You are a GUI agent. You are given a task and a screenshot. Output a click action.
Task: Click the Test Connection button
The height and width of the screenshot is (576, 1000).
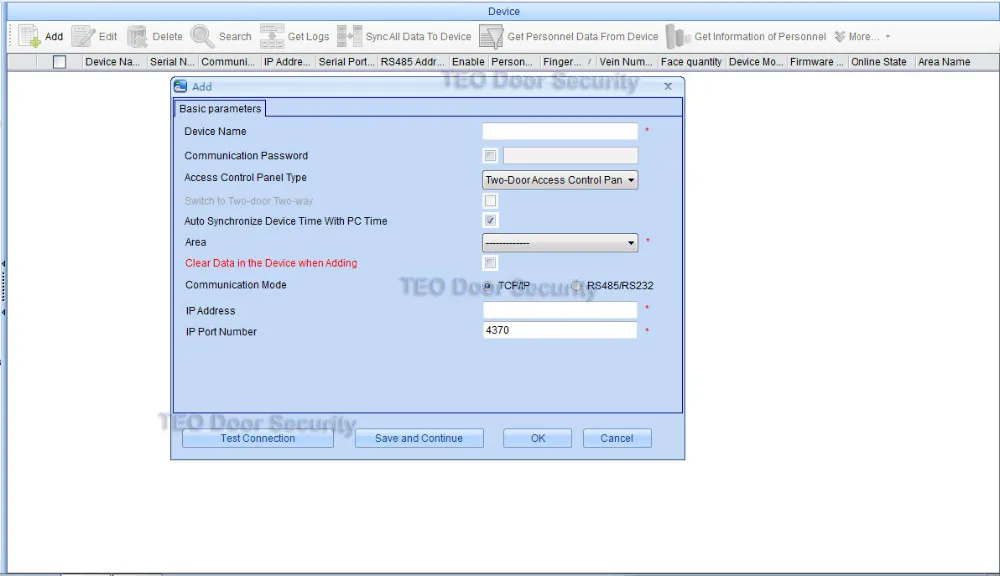[x=258, y=438]
